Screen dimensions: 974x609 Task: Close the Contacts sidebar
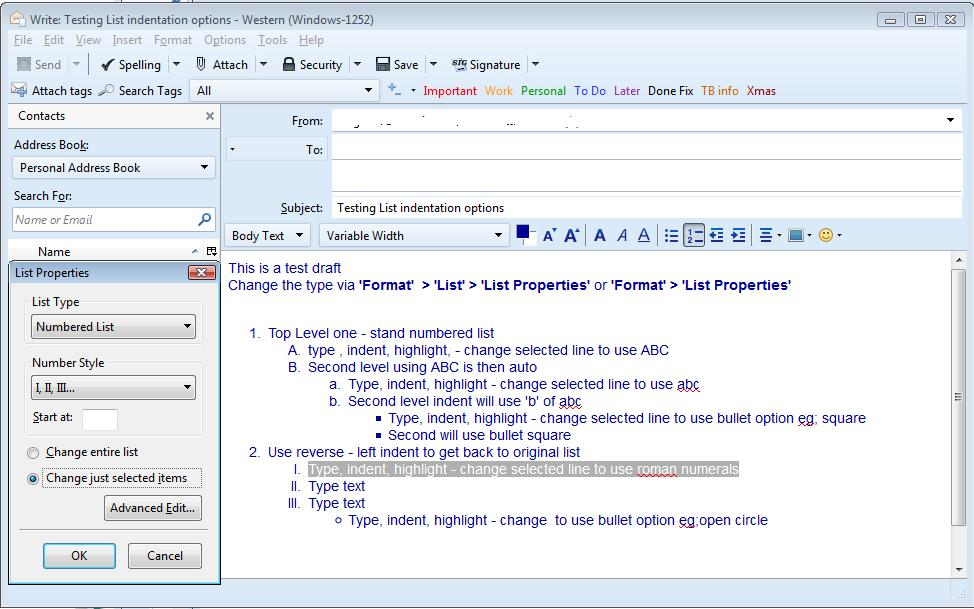[x=210, y=116]
